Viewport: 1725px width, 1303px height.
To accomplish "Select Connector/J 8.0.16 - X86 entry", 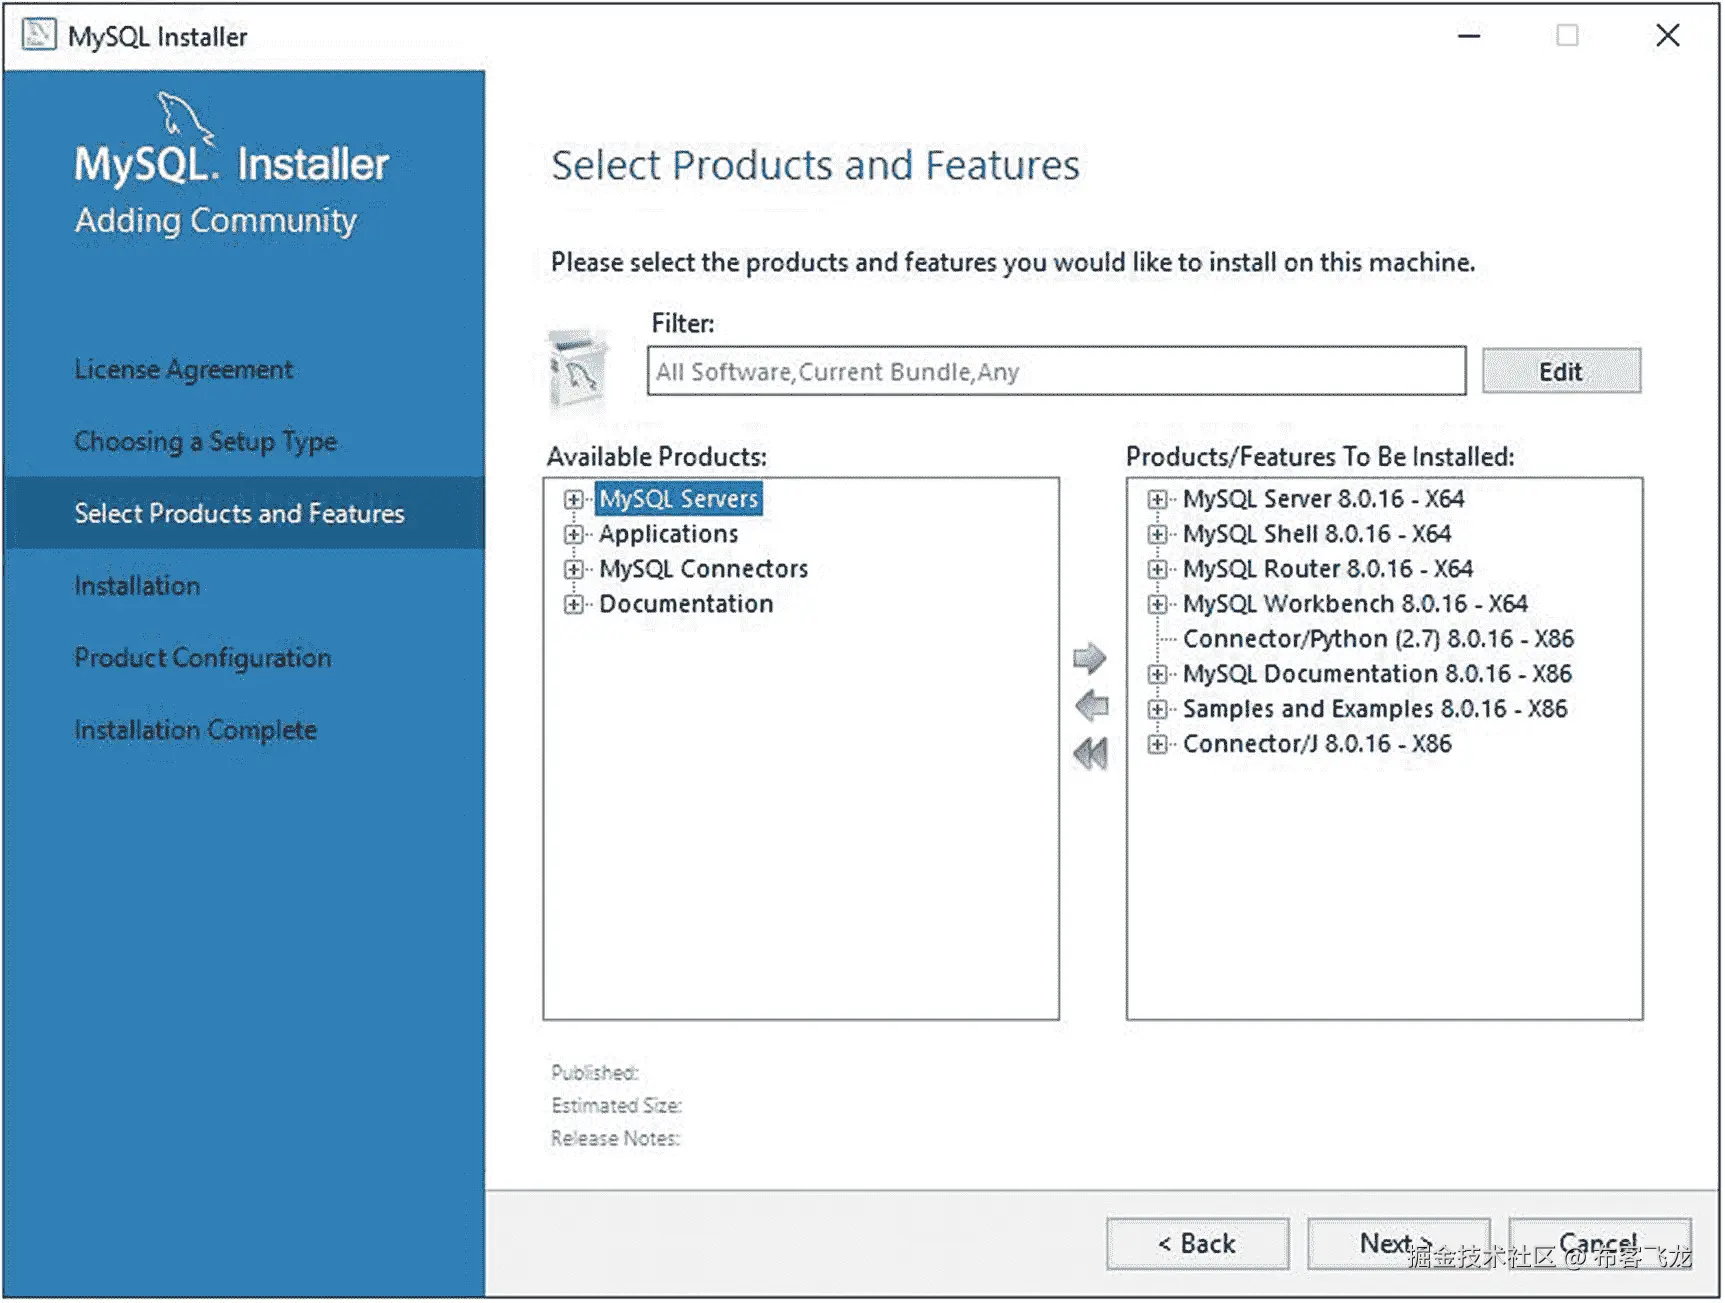I will point(1317,744).
